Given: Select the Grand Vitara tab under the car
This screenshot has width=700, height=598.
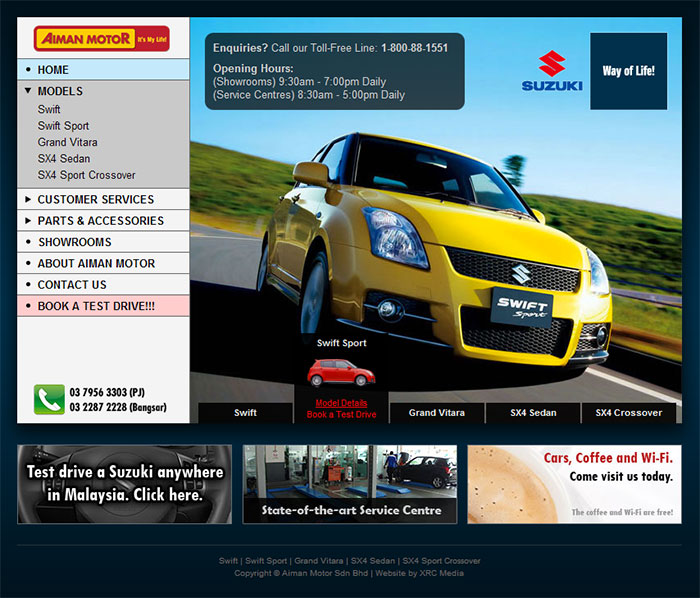Looking at the screenshot, I should pos(437,413).
